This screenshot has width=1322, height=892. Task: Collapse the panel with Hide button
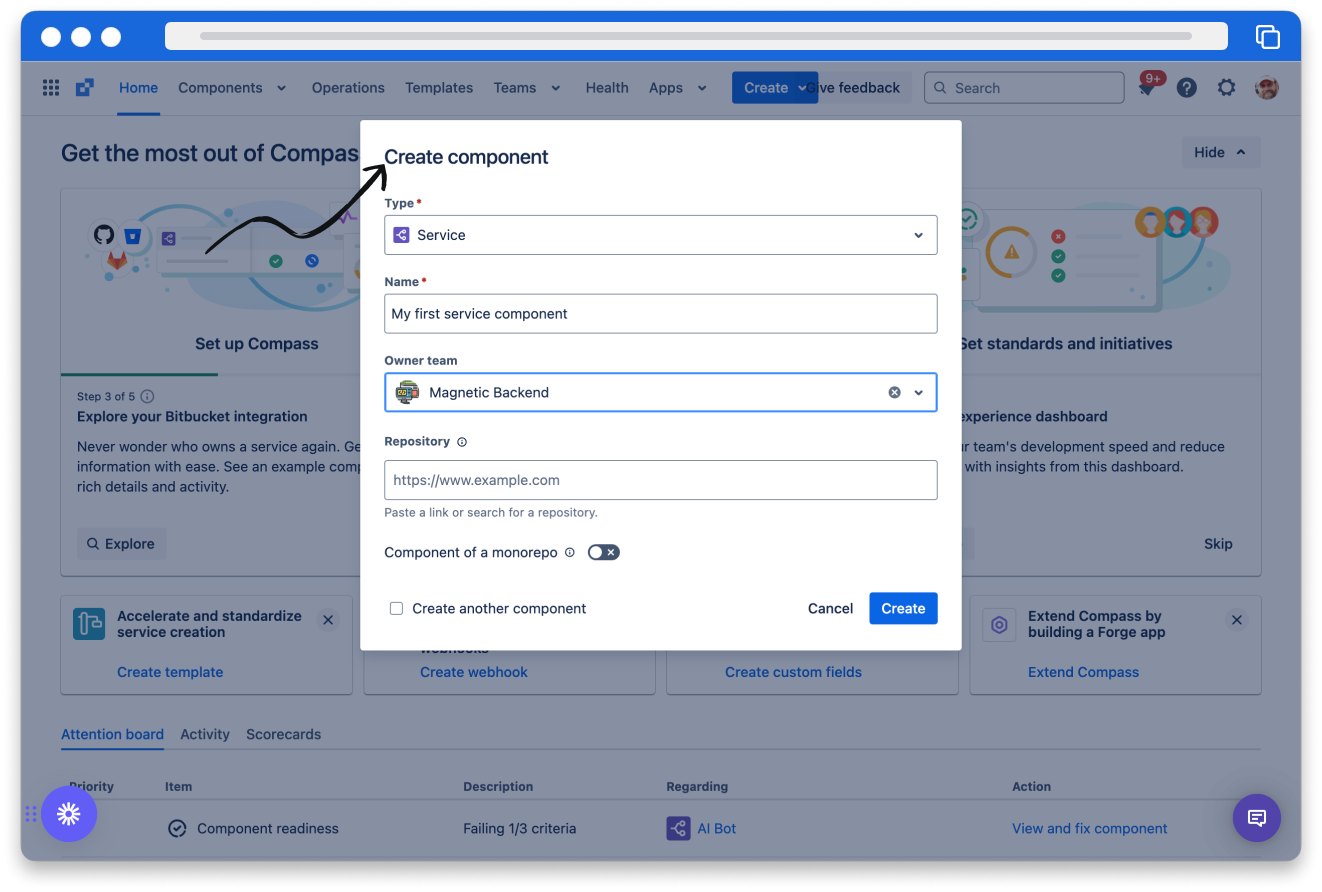coord(1221,152)
